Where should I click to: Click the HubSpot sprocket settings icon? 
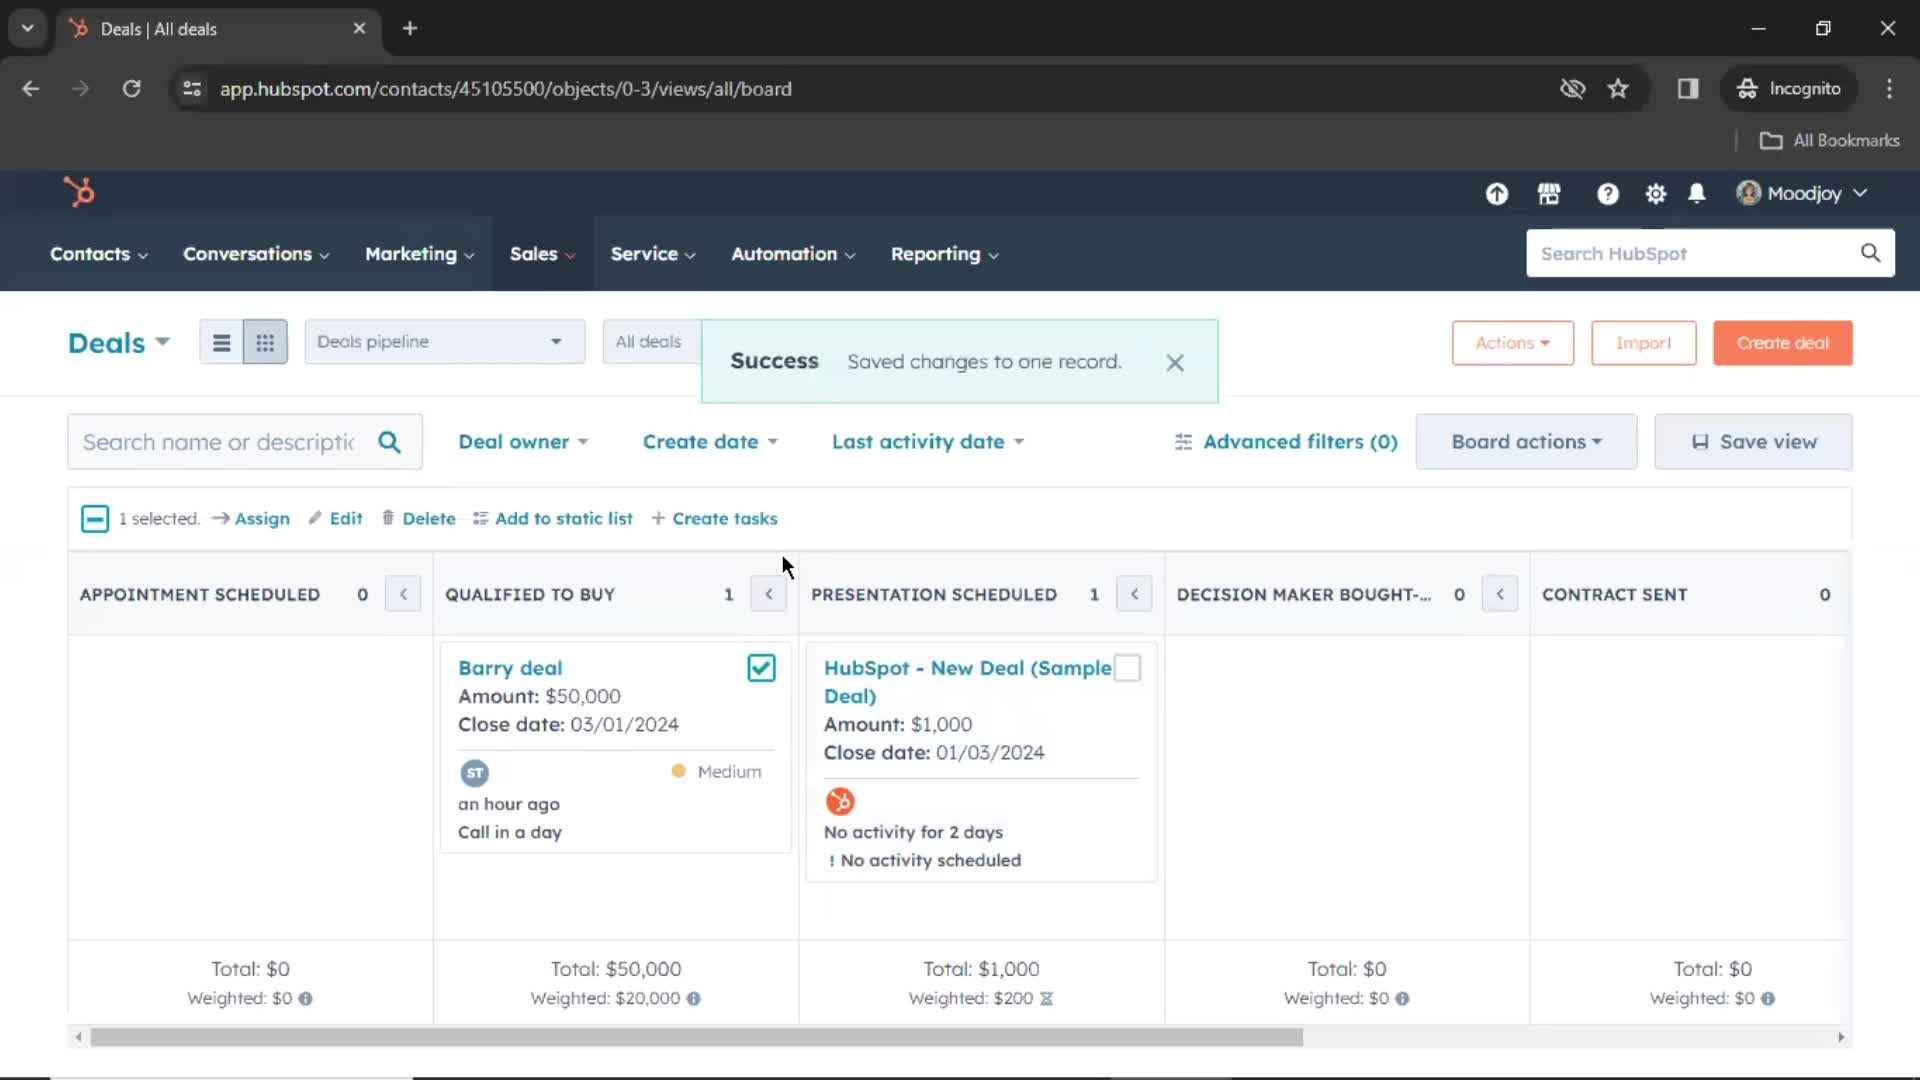click(1655, 193)
